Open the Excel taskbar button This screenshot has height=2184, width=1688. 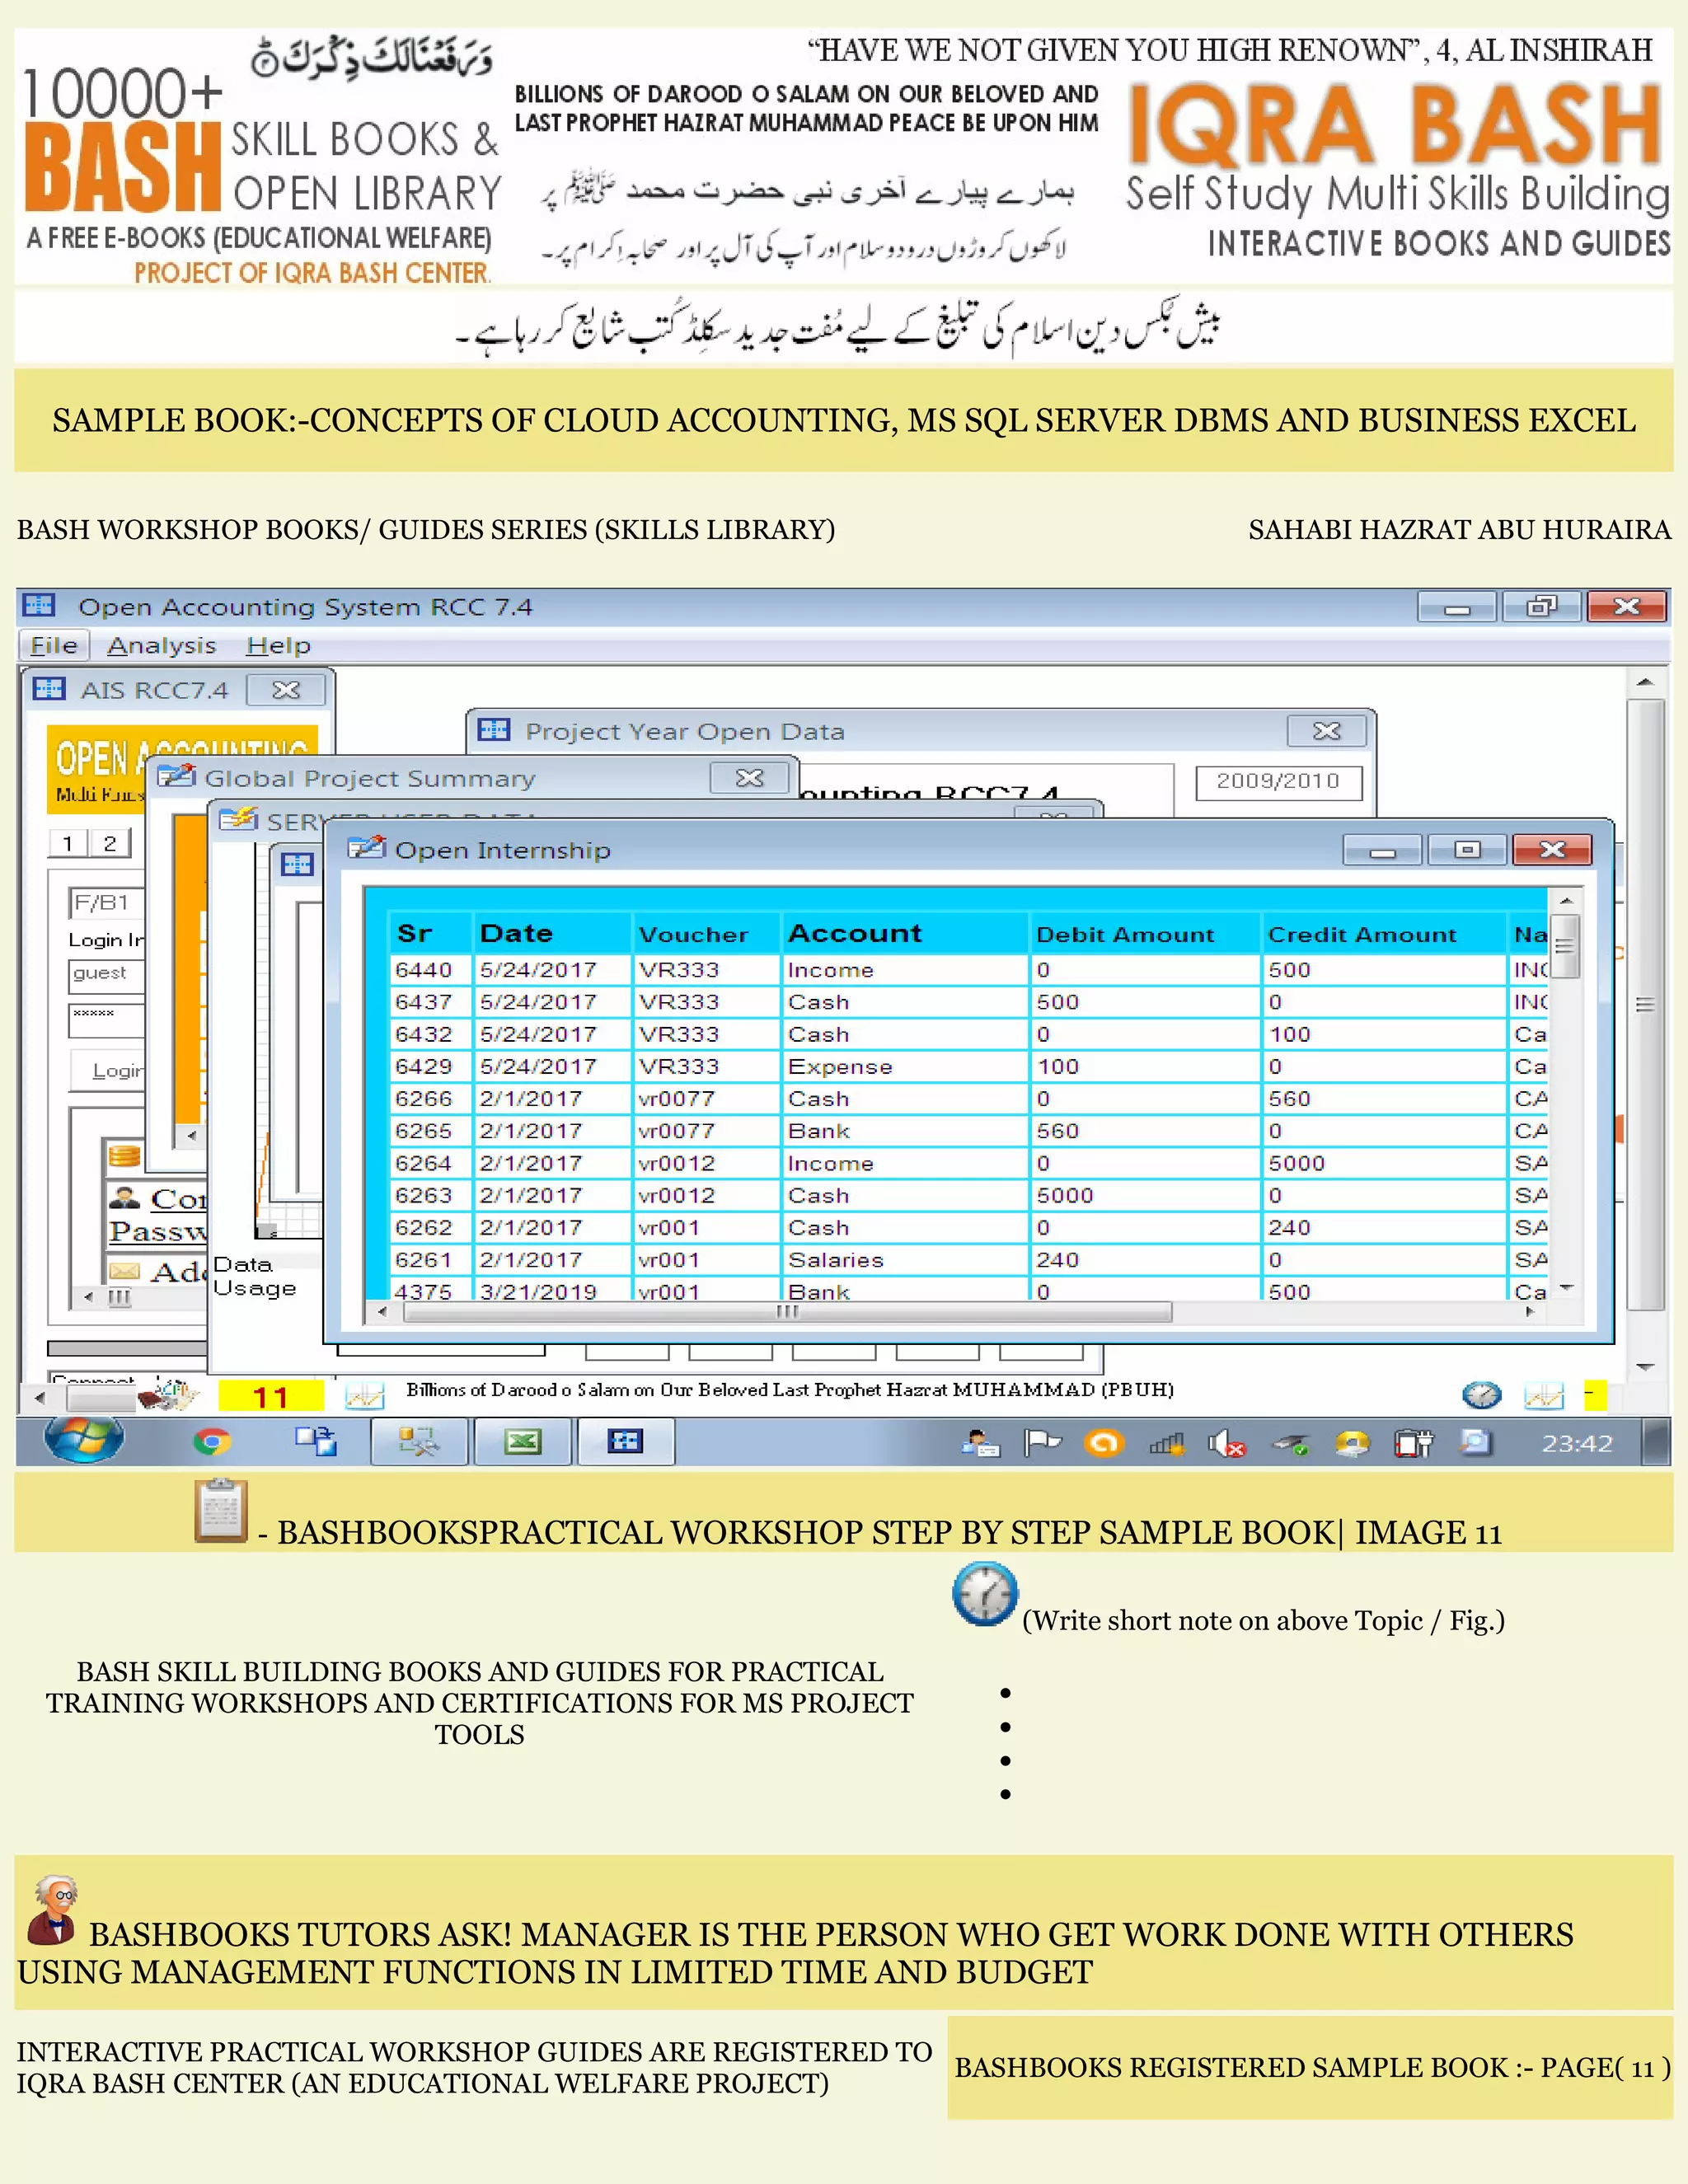coord(523,1442)
